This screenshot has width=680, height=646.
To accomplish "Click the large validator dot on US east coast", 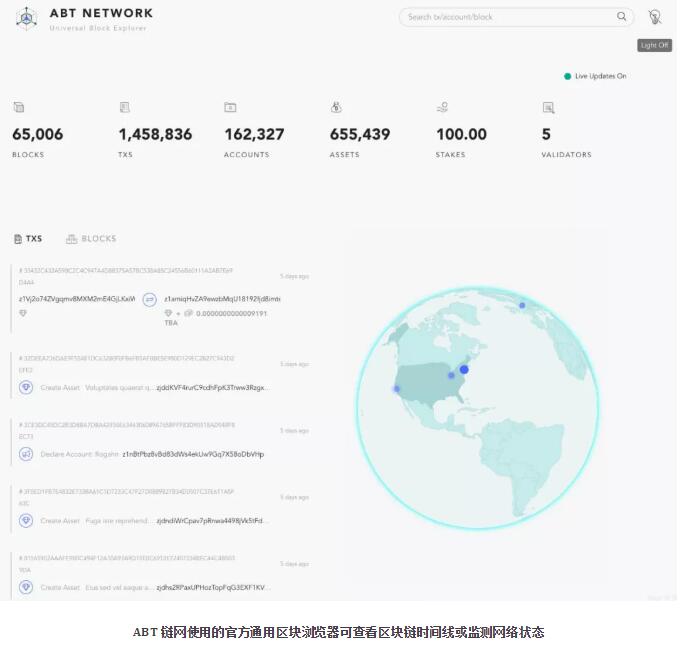I will (464, 369).
